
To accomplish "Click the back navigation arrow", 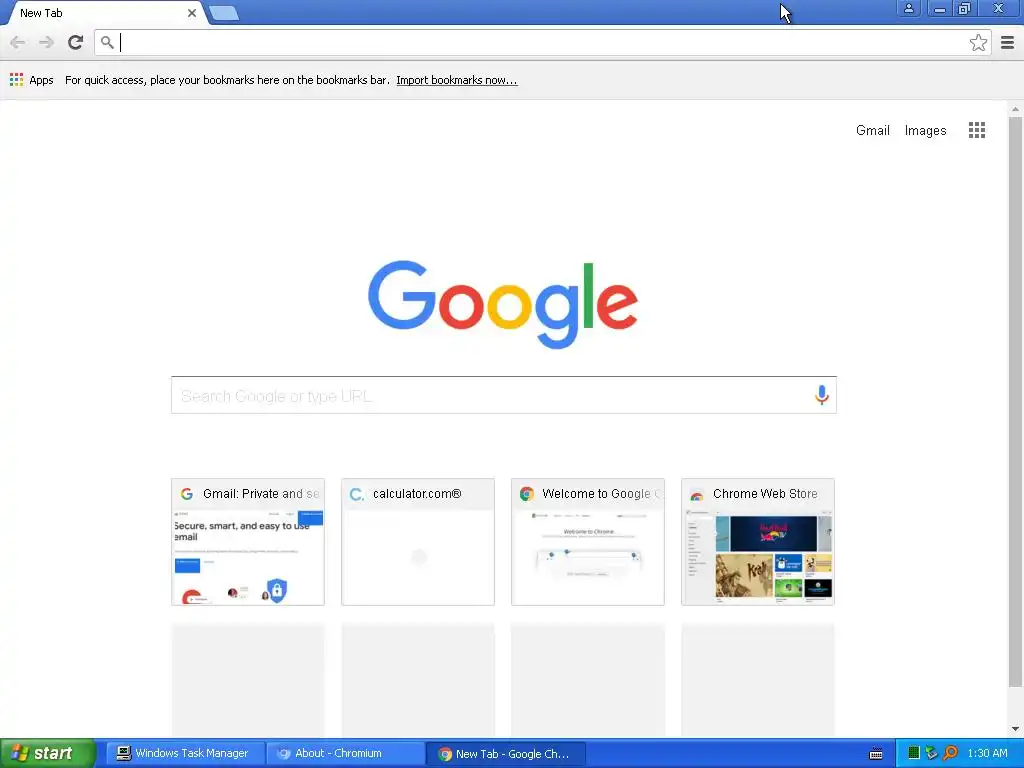I will pyautogui.click(x=18, y=42).
